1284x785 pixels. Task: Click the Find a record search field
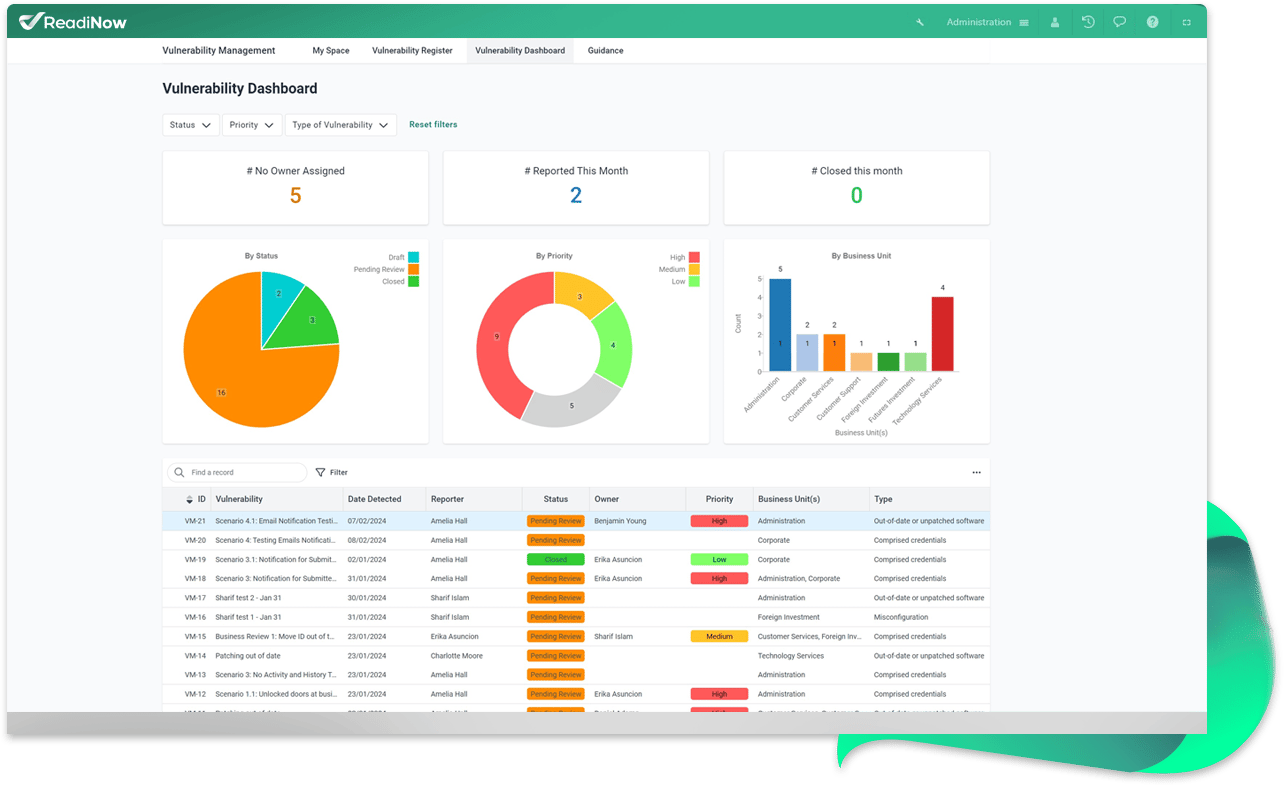click(236, 472)
